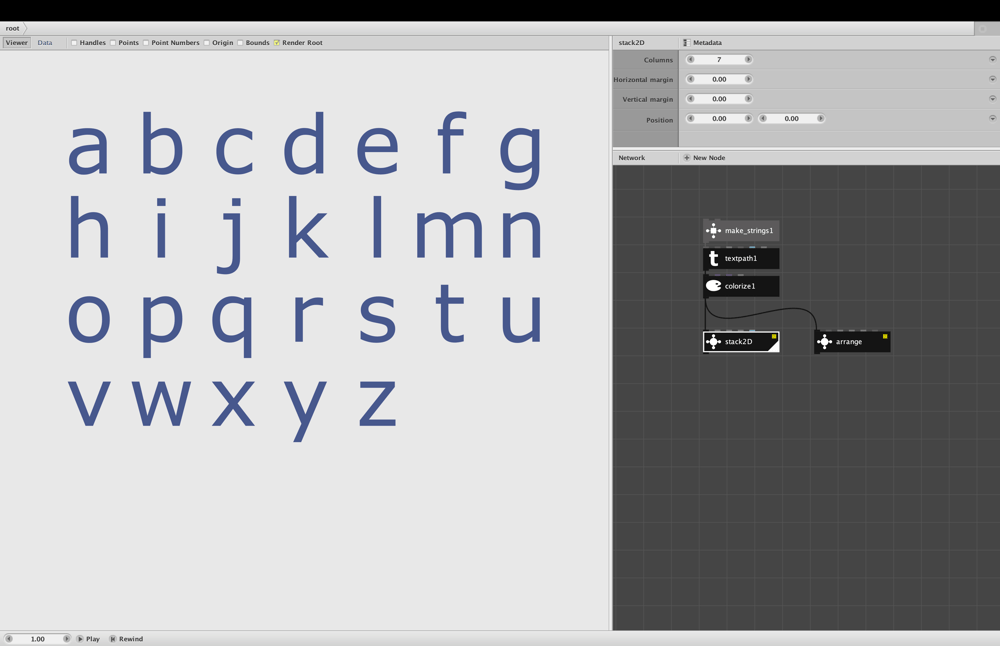Viewport: 1000px width, 646px height.
Task: Click the yellow marker on arrange node
Action: click(885, 336)
